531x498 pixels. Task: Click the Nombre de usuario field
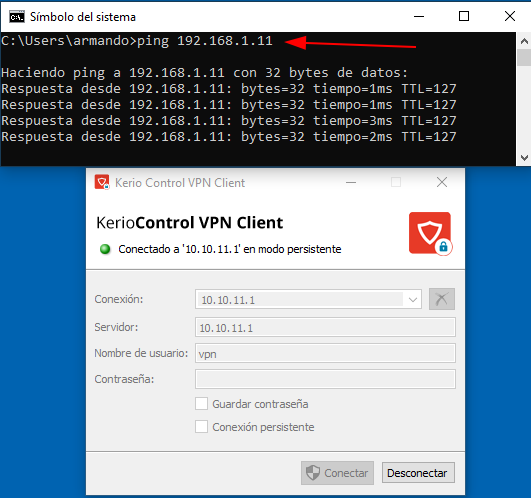click(325, 353)
